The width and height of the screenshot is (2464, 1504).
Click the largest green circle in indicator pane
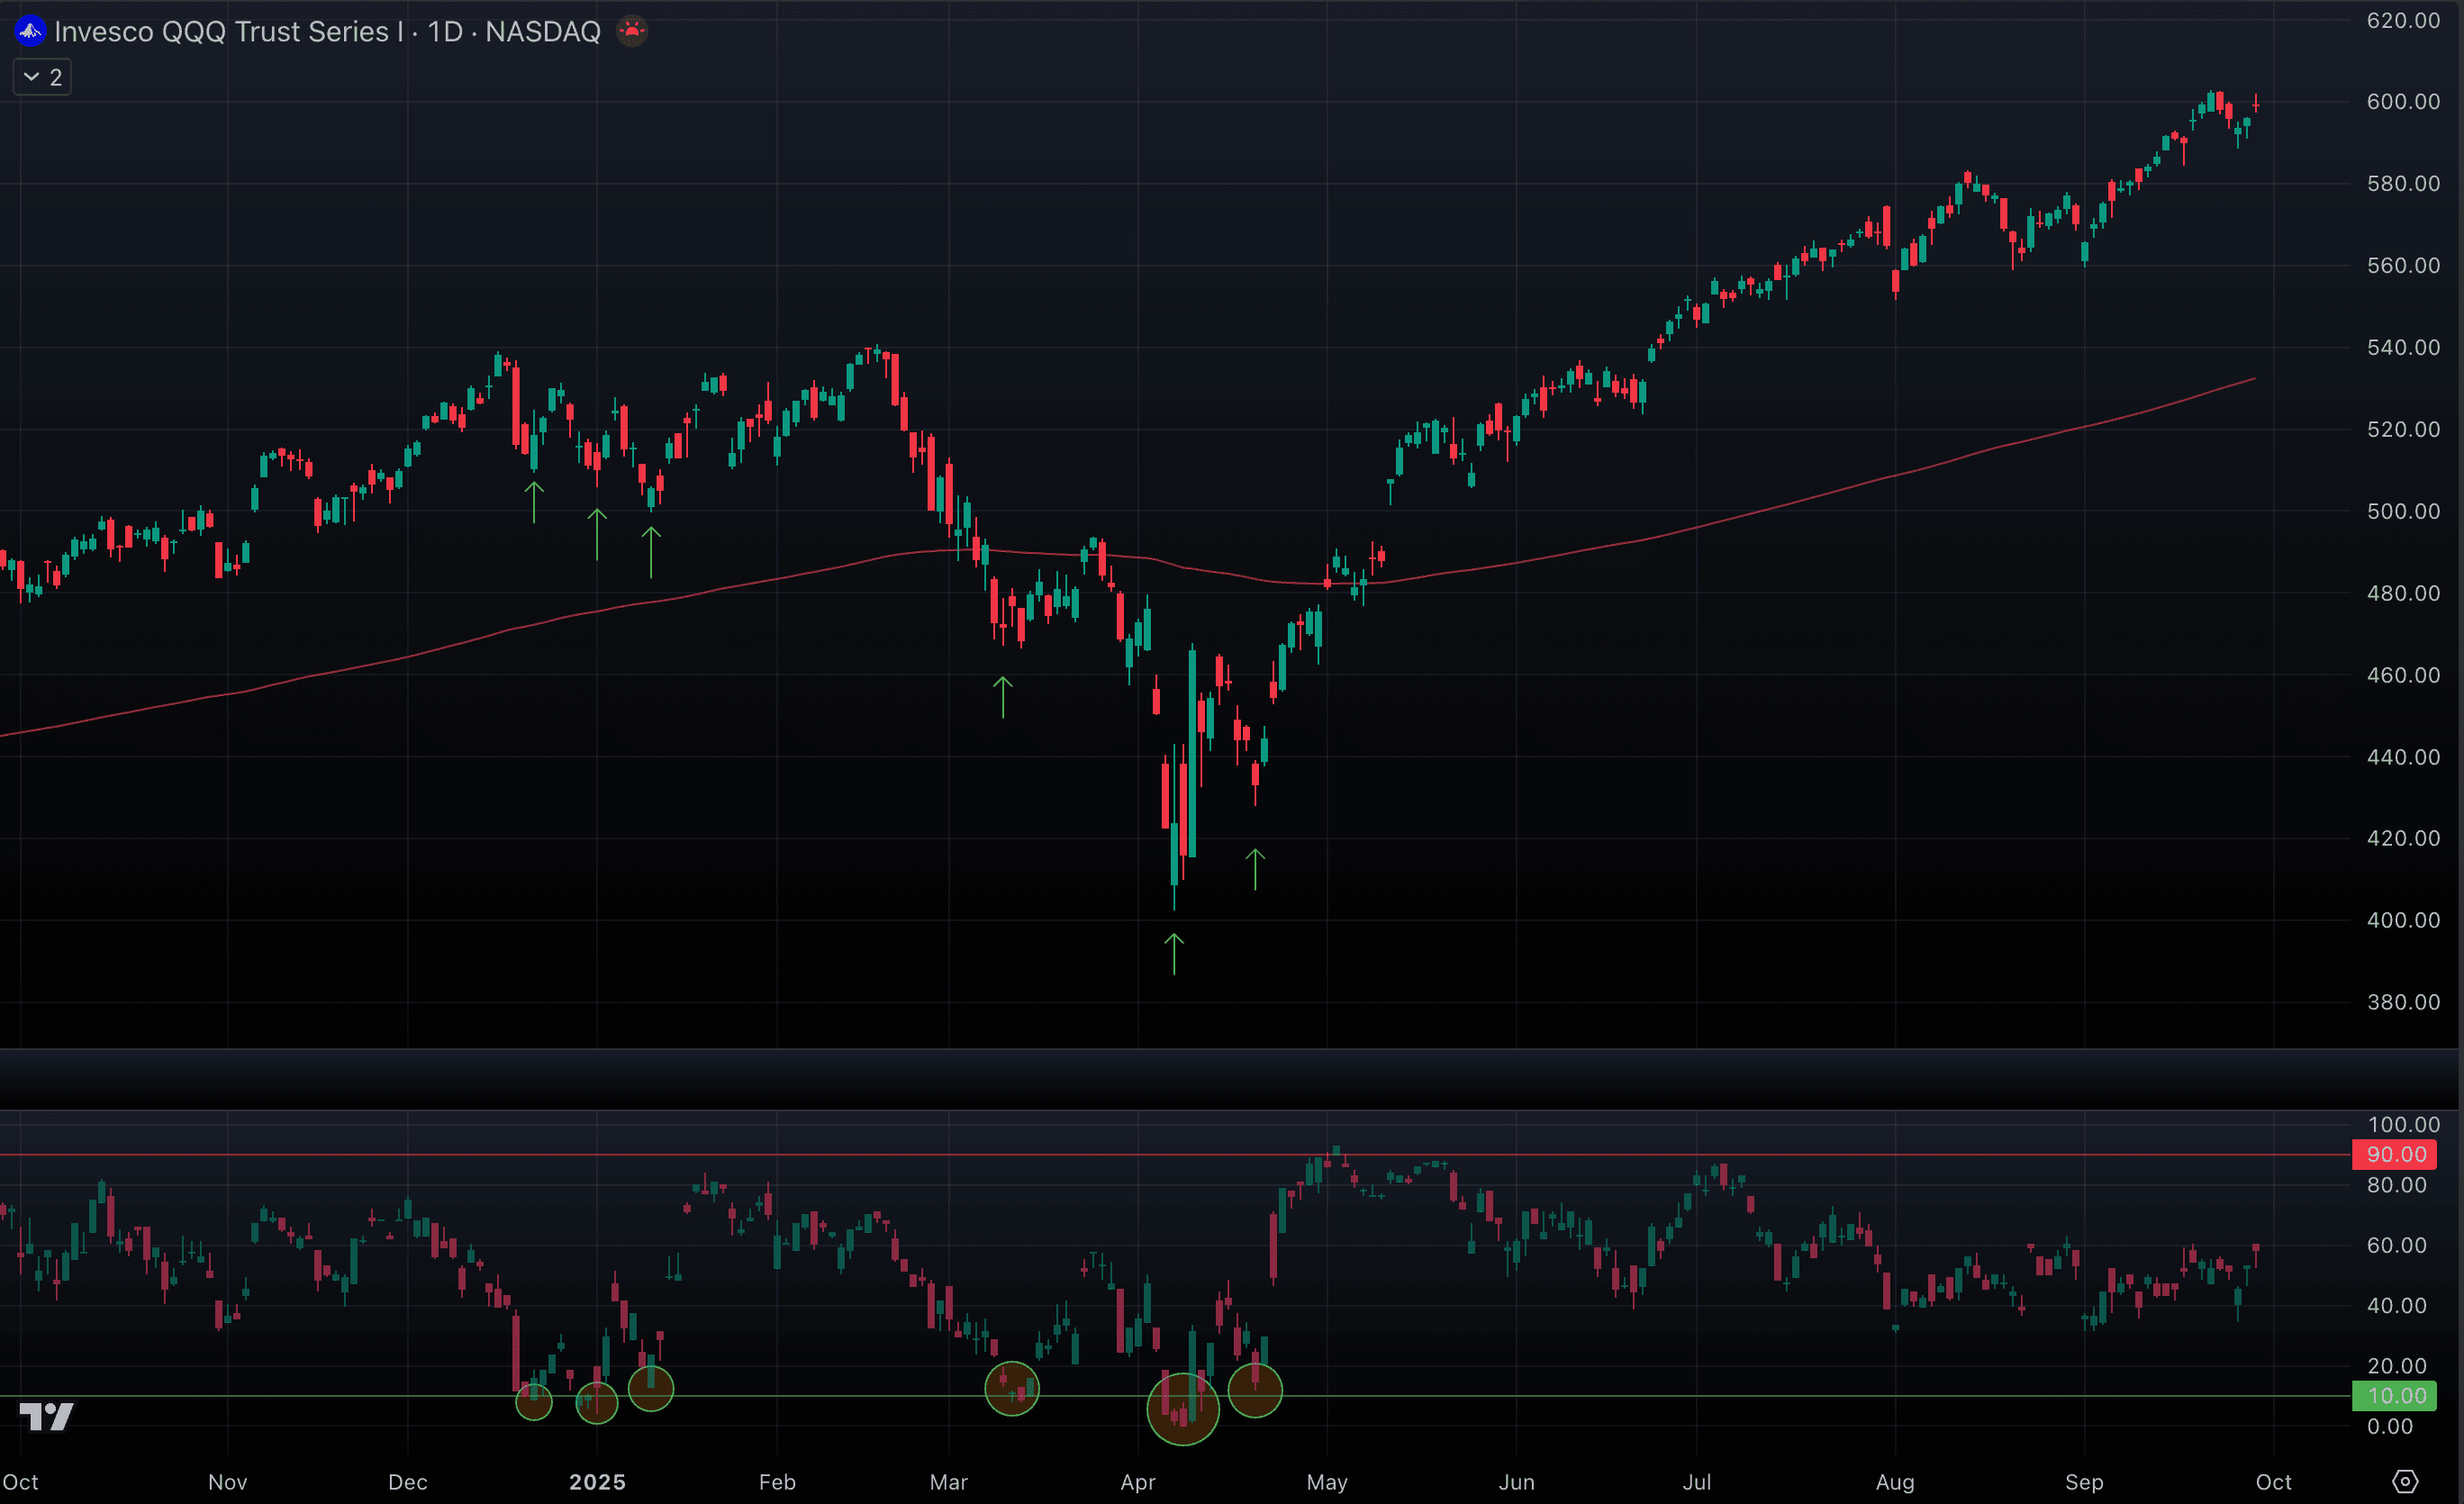click(1182, 1409)
